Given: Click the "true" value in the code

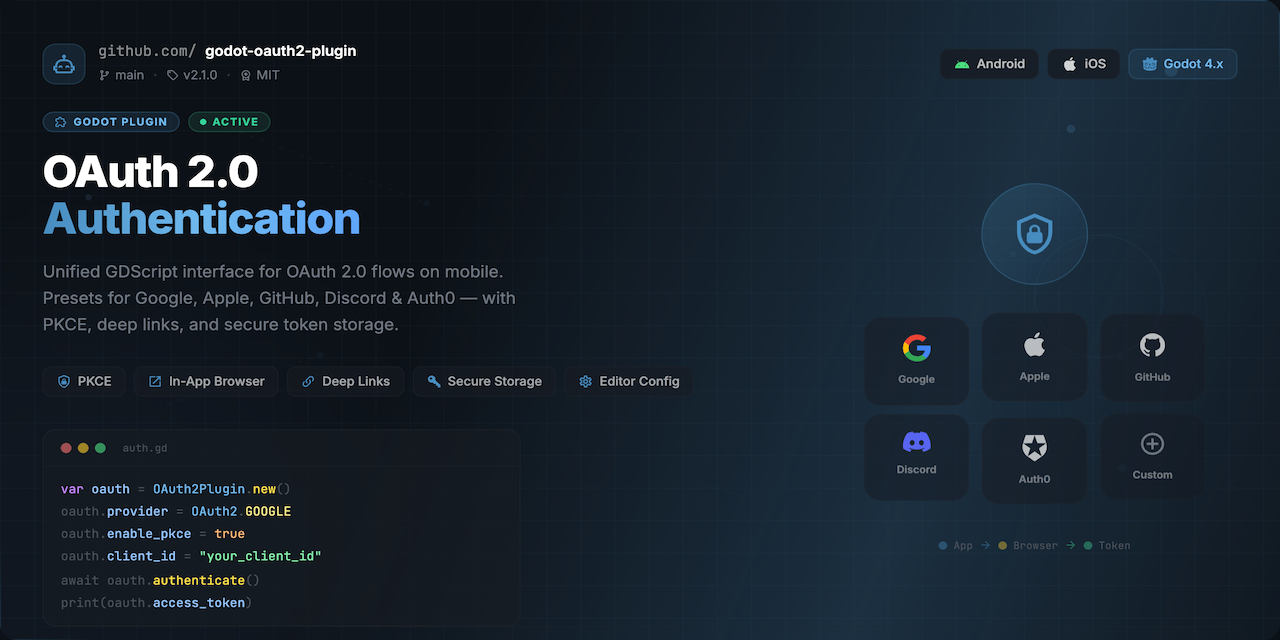Looking at the screenshot, I should [229, 534].
